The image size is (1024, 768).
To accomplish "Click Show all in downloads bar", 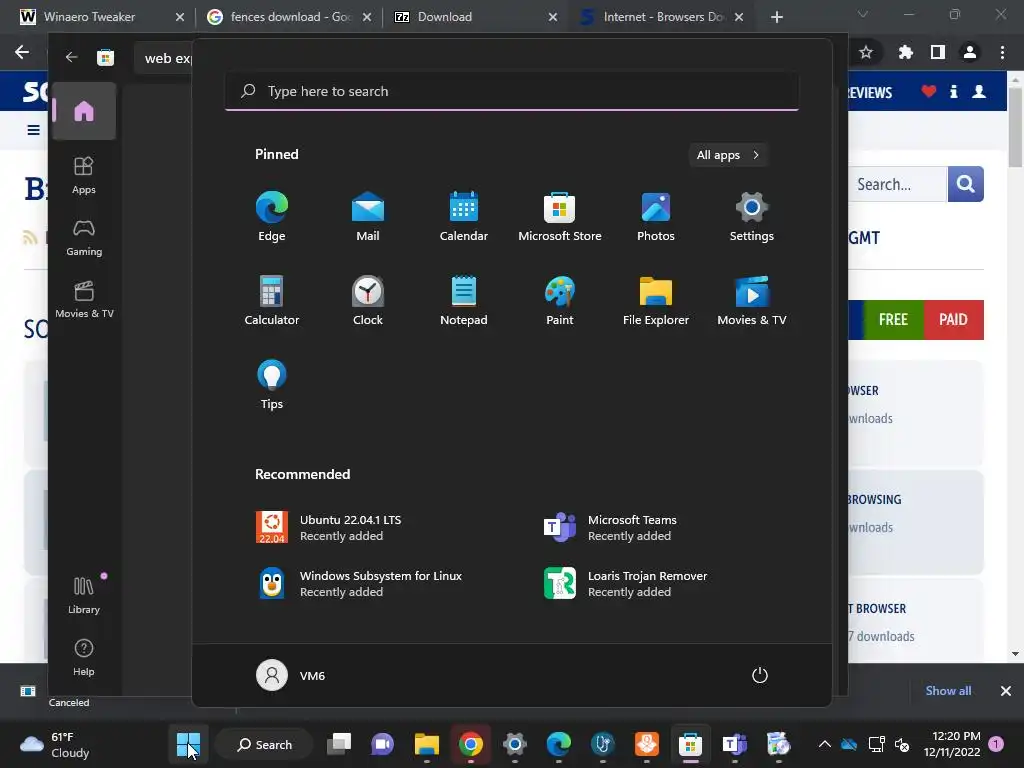I will coord(948,691).
